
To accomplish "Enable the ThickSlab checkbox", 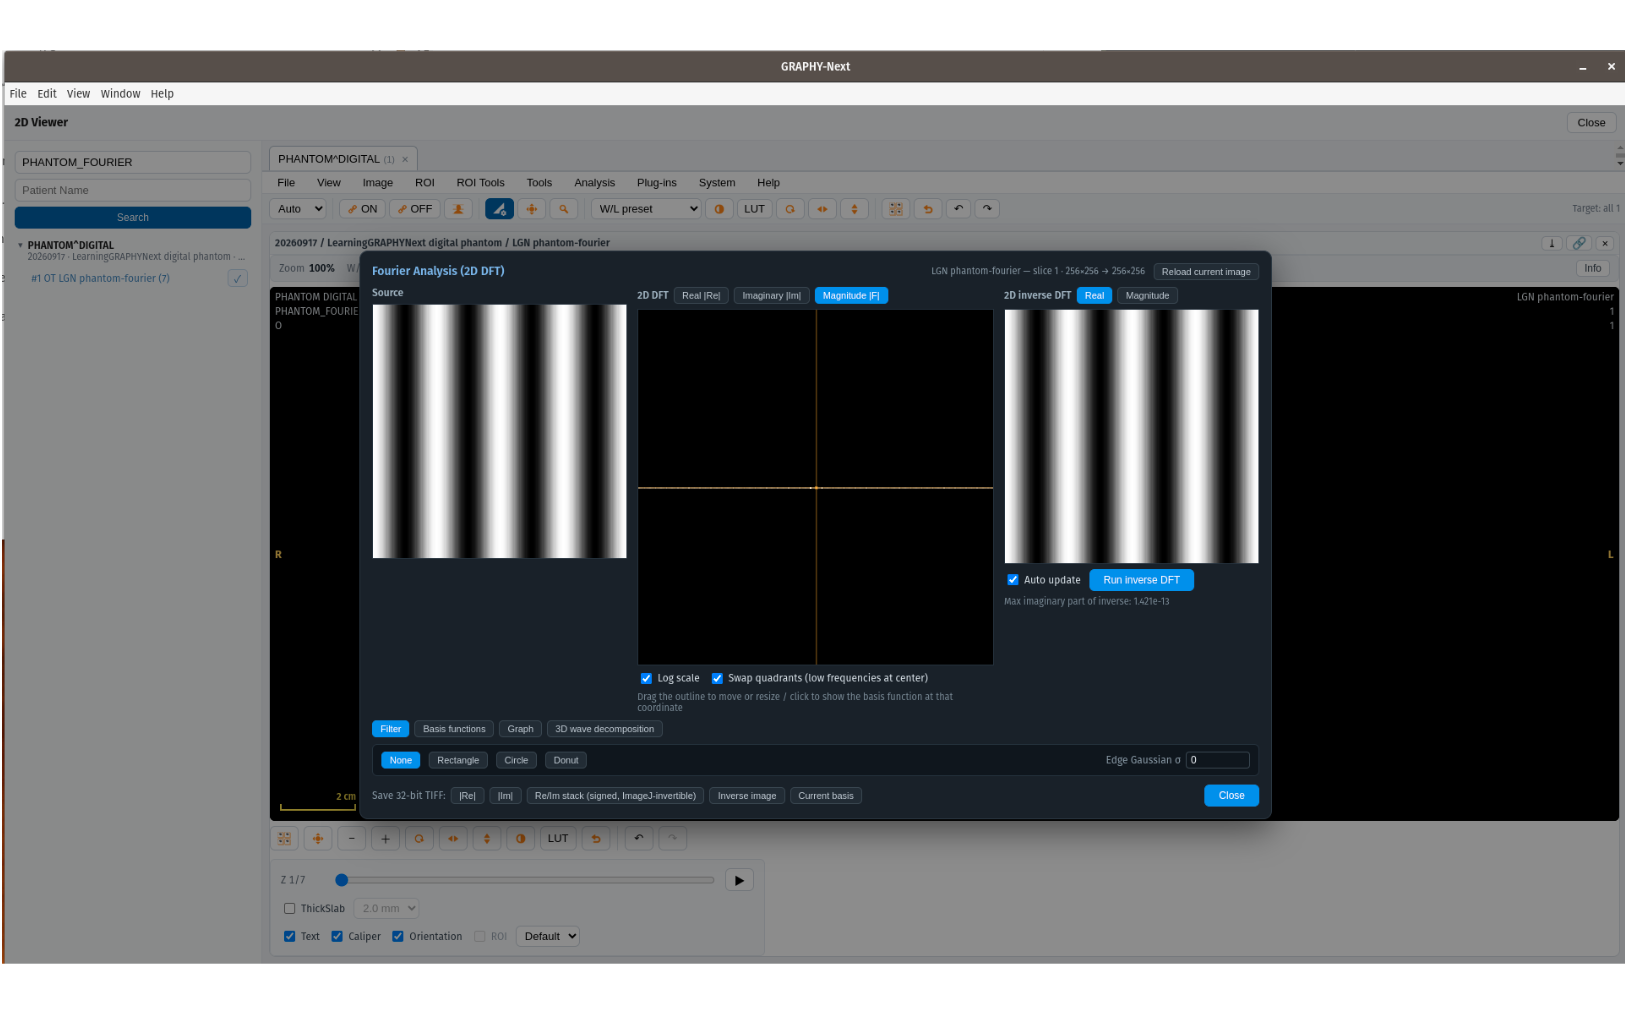I will (x=290, y=909).
